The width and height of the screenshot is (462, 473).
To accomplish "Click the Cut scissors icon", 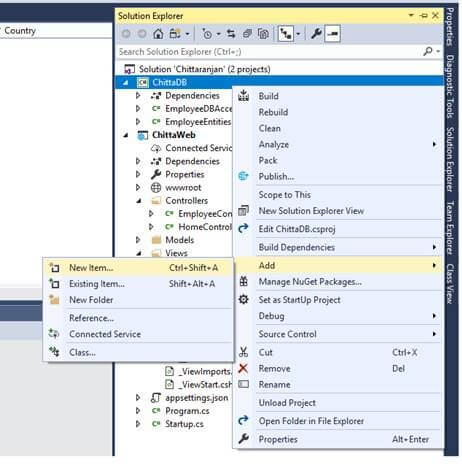I will [243, 352].
